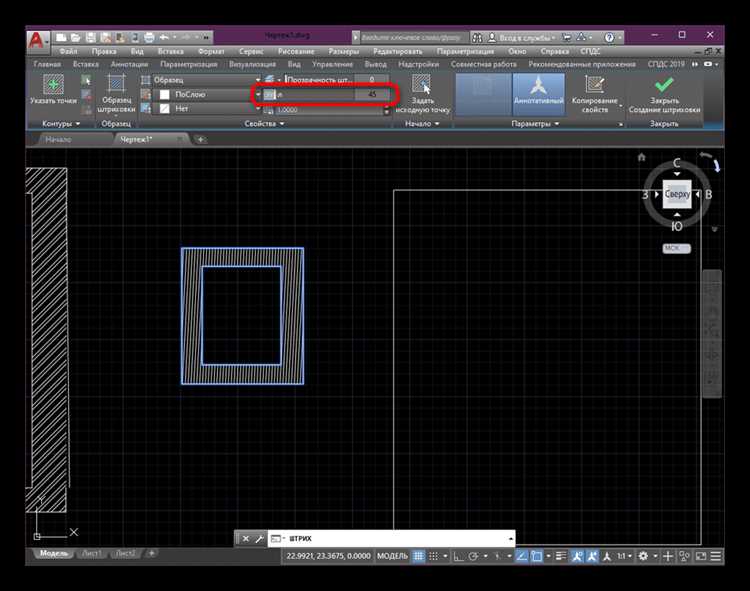Switch to the Аннотации ribbon tab
Viewport: 750px width, 591px height.
[x=129, y=64]
